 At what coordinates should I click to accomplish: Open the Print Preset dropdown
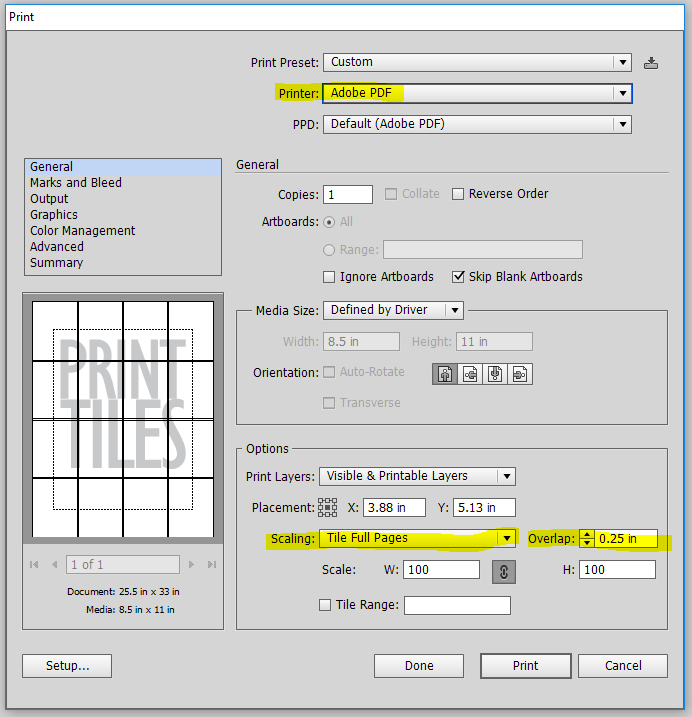click(x=477, y=62)
